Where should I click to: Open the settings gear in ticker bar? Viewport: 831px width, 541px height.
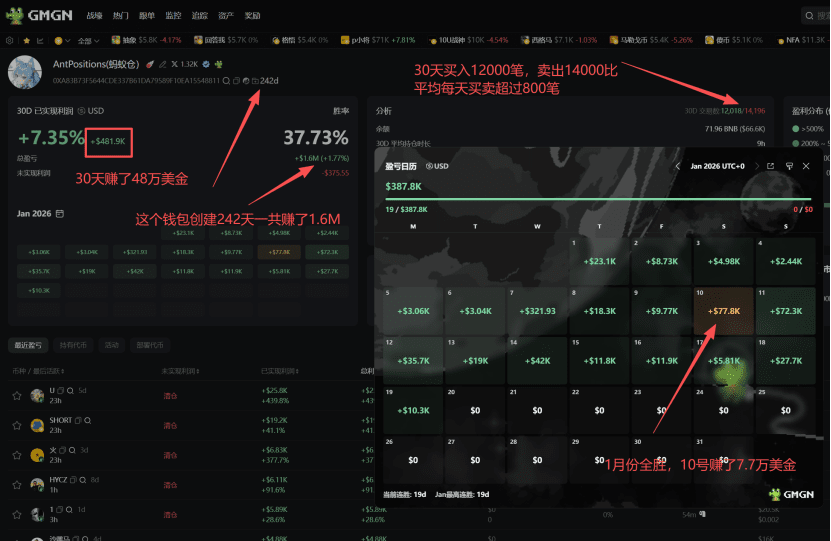click(x=10, y=40)
